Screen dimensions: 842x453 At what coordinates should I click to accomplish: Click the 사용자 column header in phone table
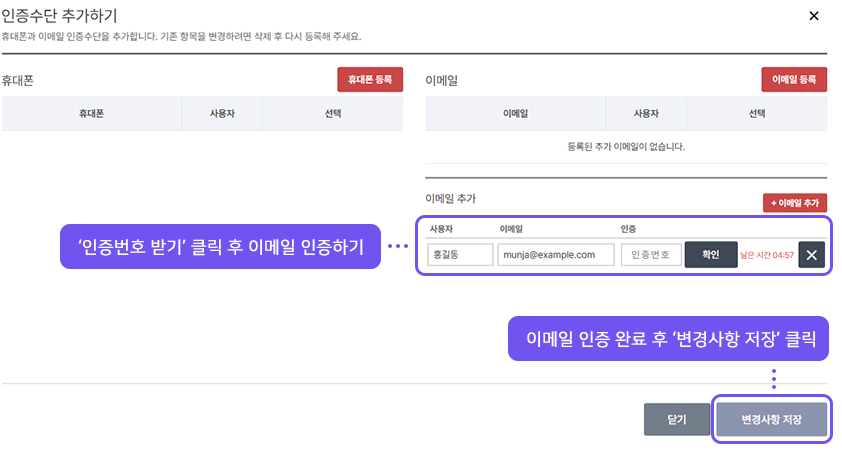(x=222, y=113)
